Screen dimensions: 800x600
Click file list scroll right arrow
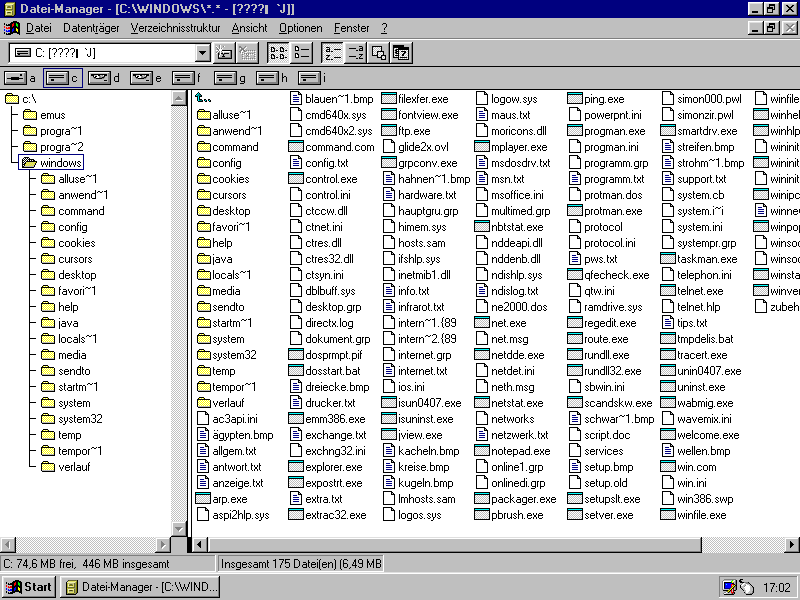[792, 545]
